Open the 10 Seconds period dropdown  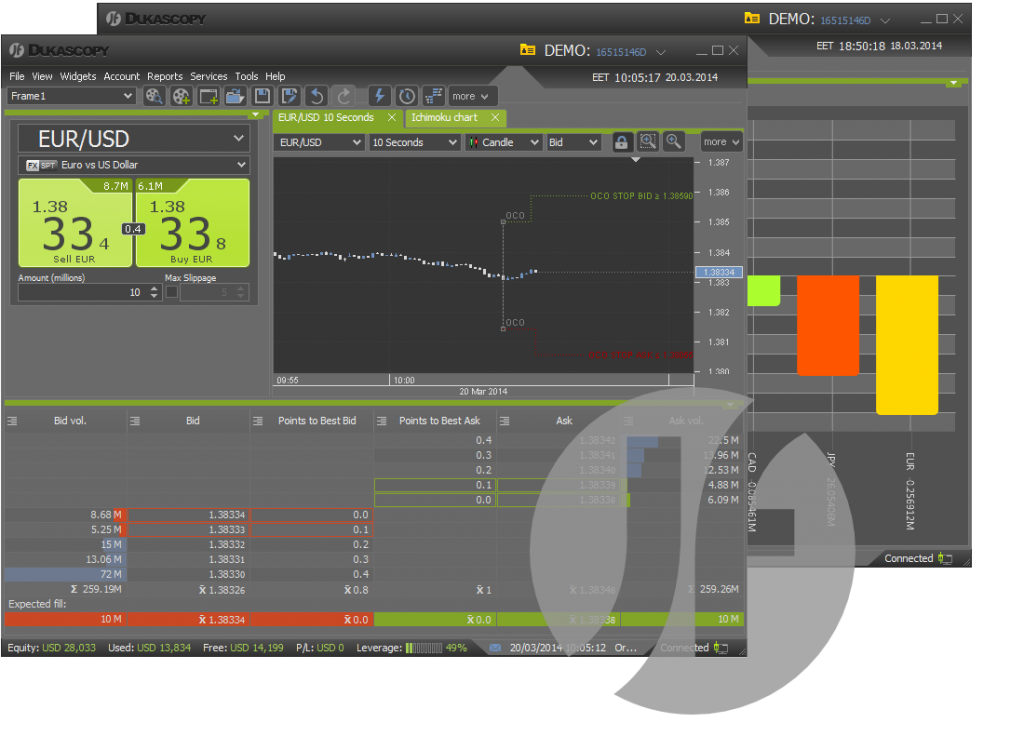pyautogui.click(x=414, y=143)
